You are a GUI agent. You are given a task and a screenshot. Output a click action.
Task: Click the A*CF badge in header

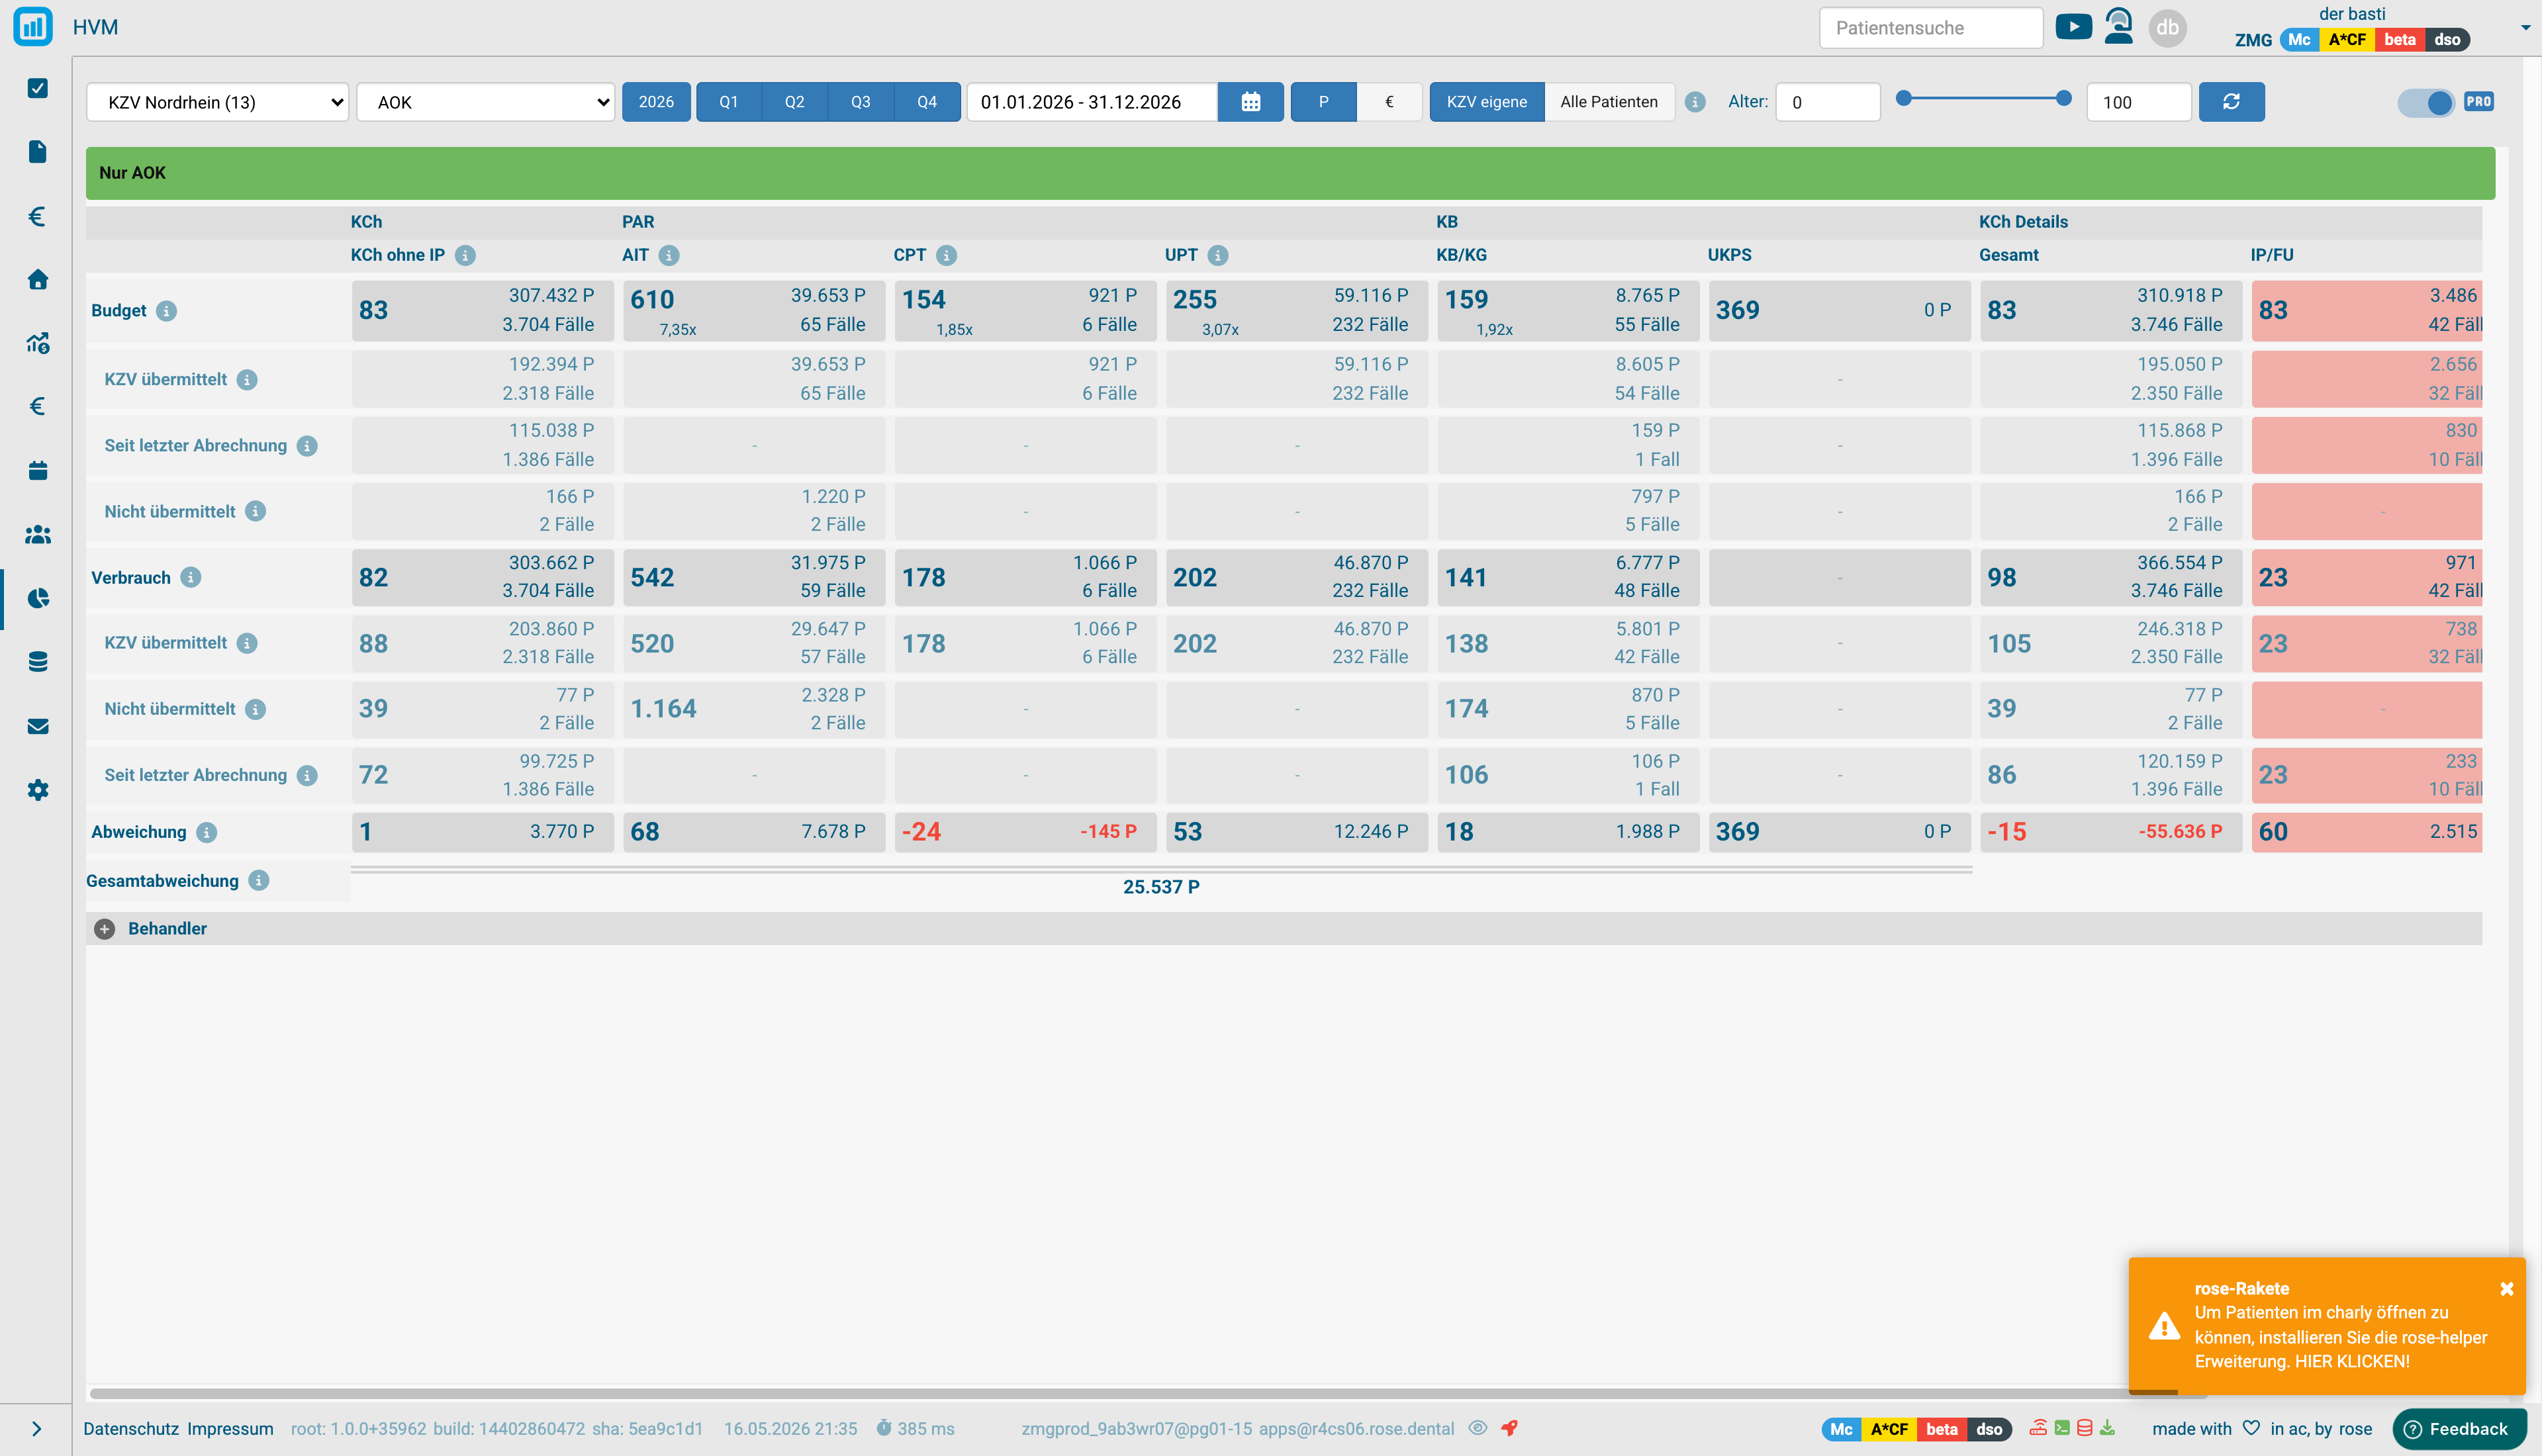coord(2347,40)
